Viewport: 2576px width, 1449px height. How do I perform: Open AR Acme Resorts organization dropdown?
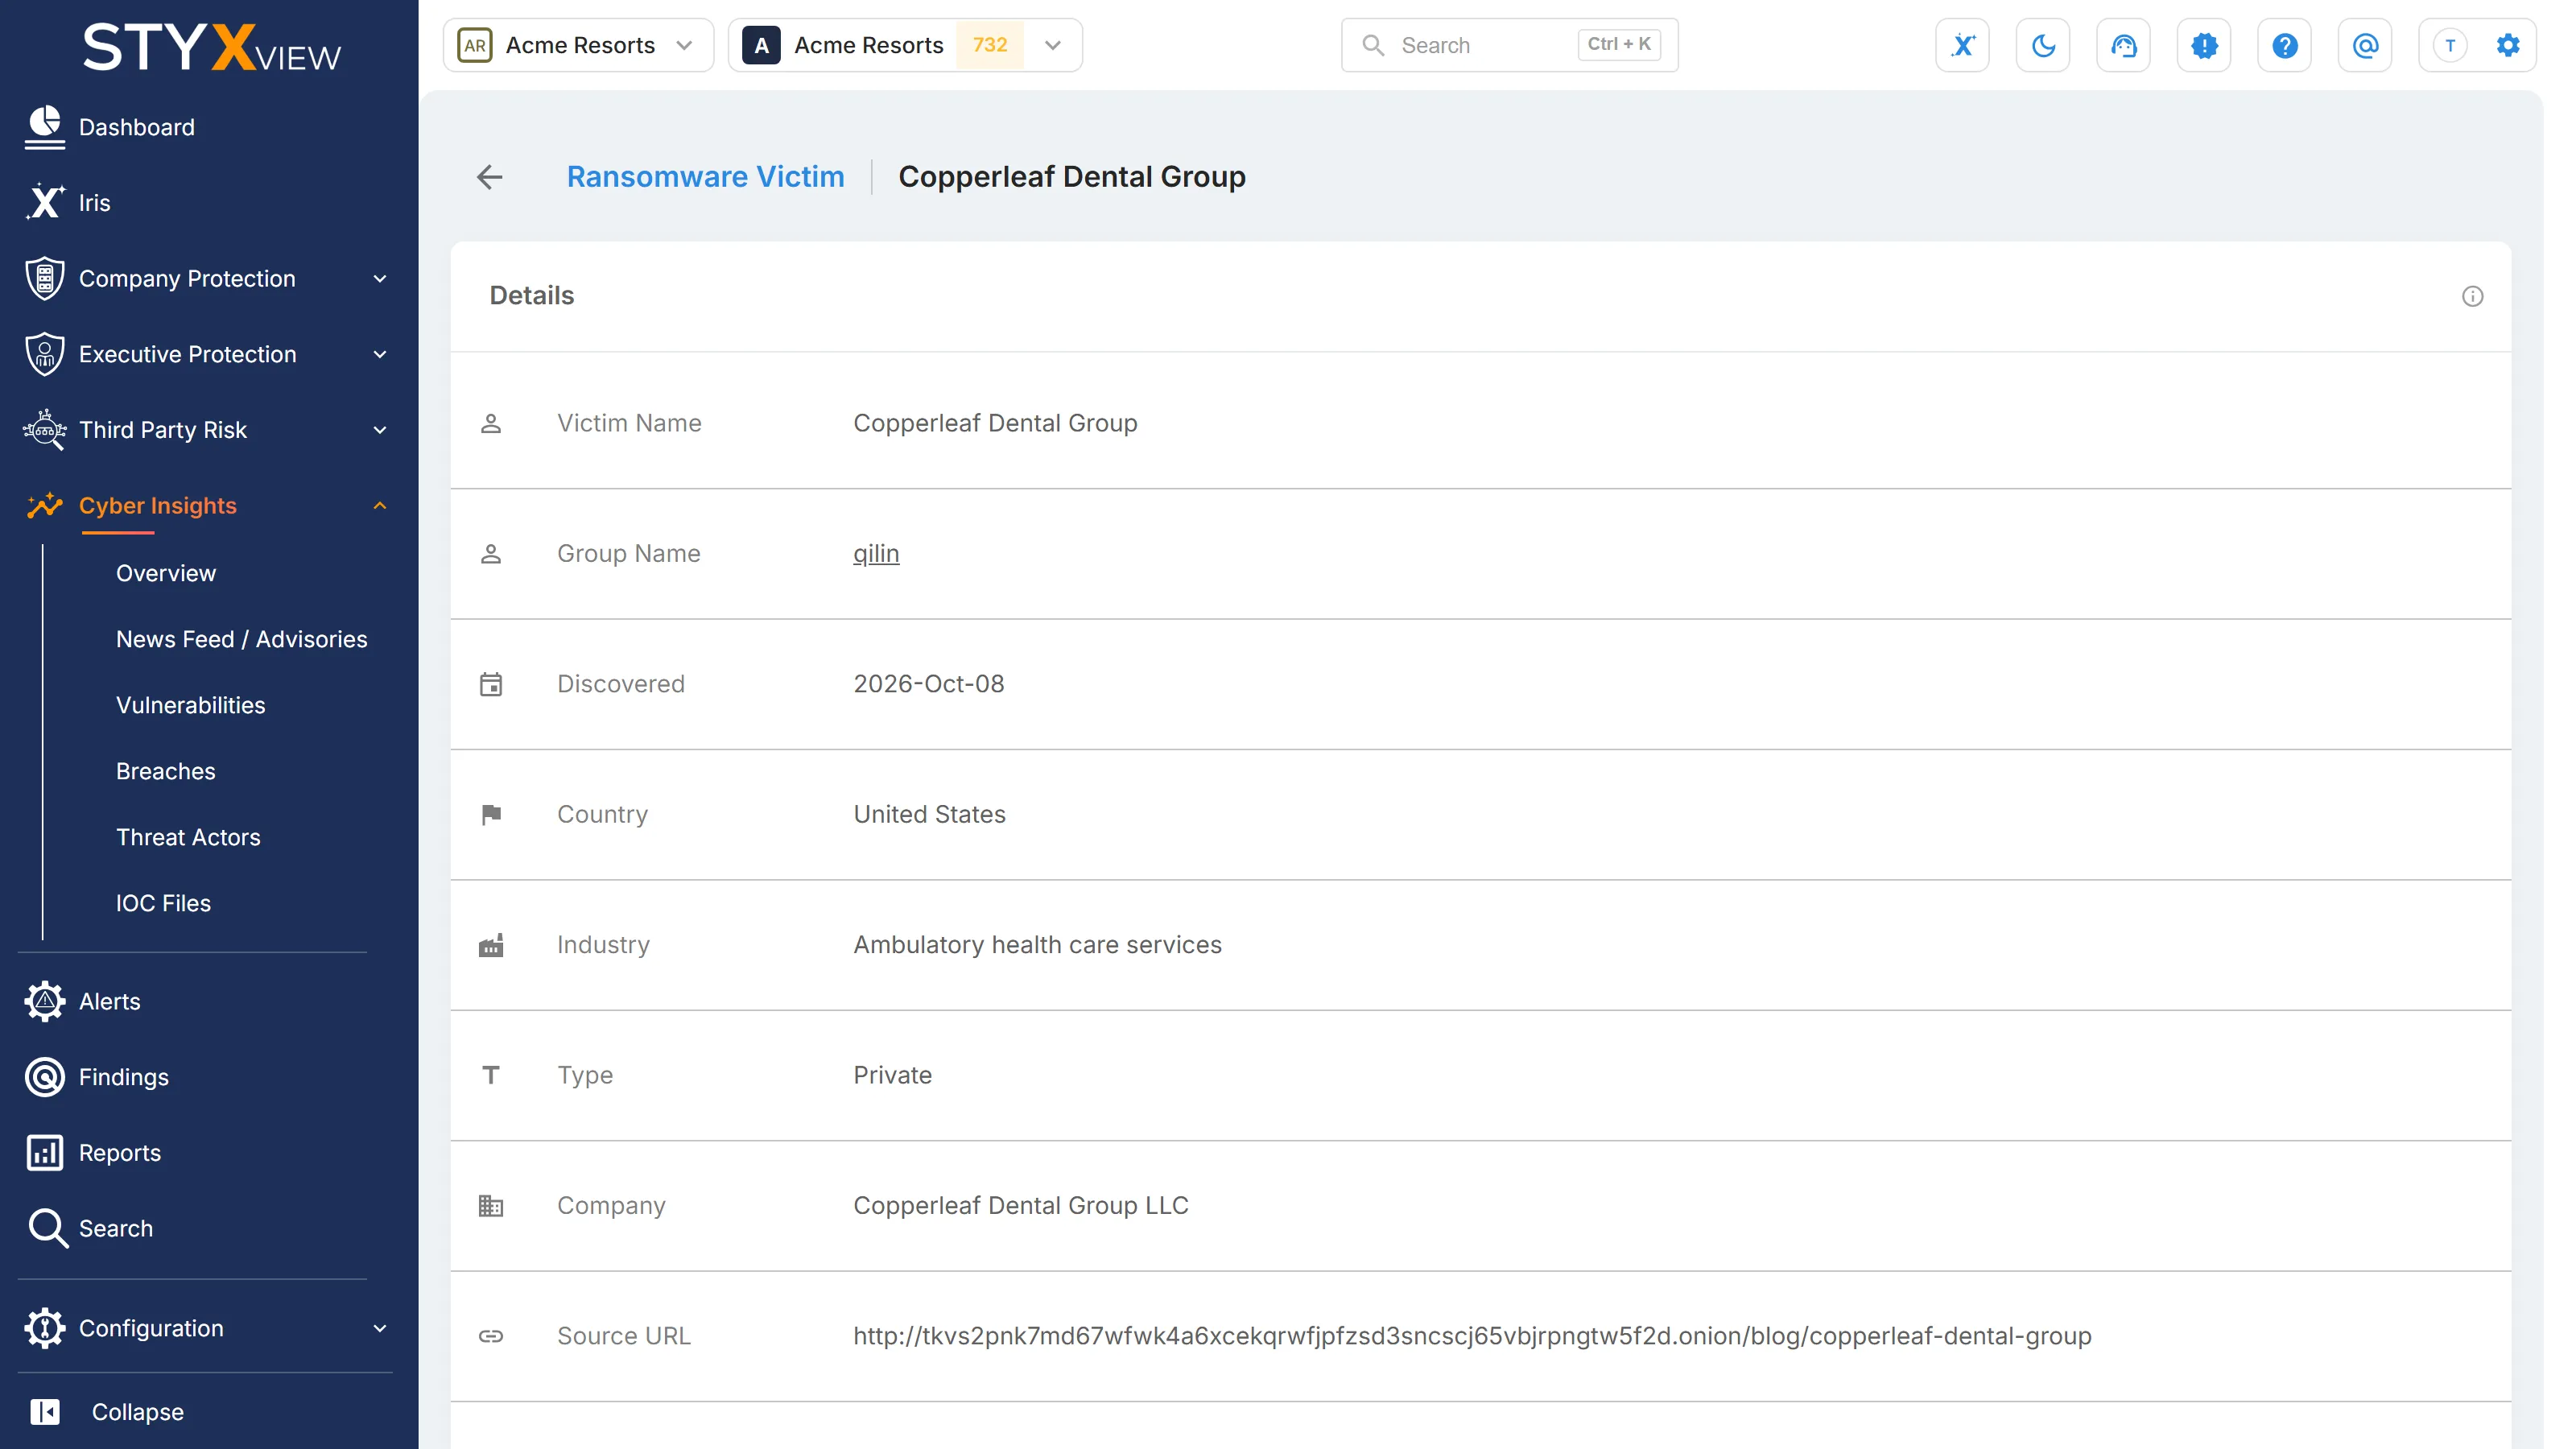coord(578,45)
